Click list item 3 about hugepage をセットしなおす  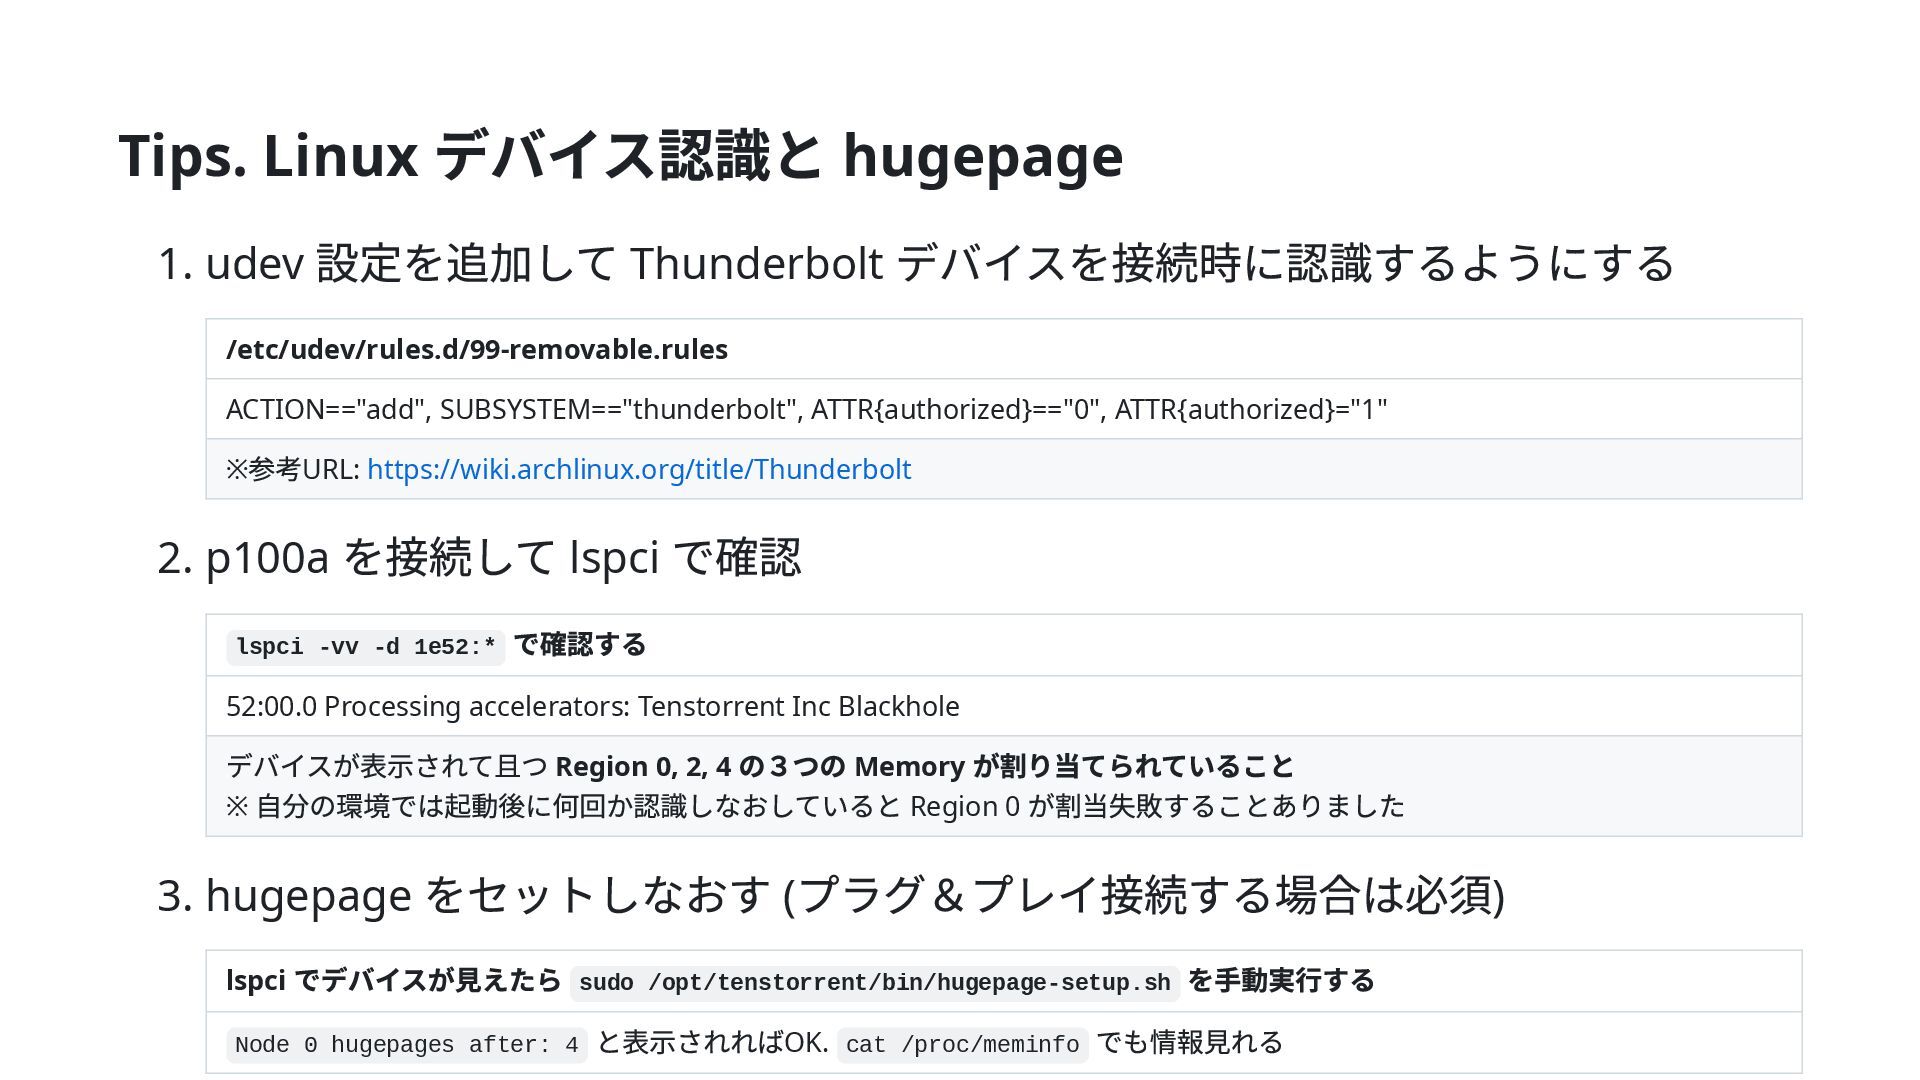tap(830, 895)
